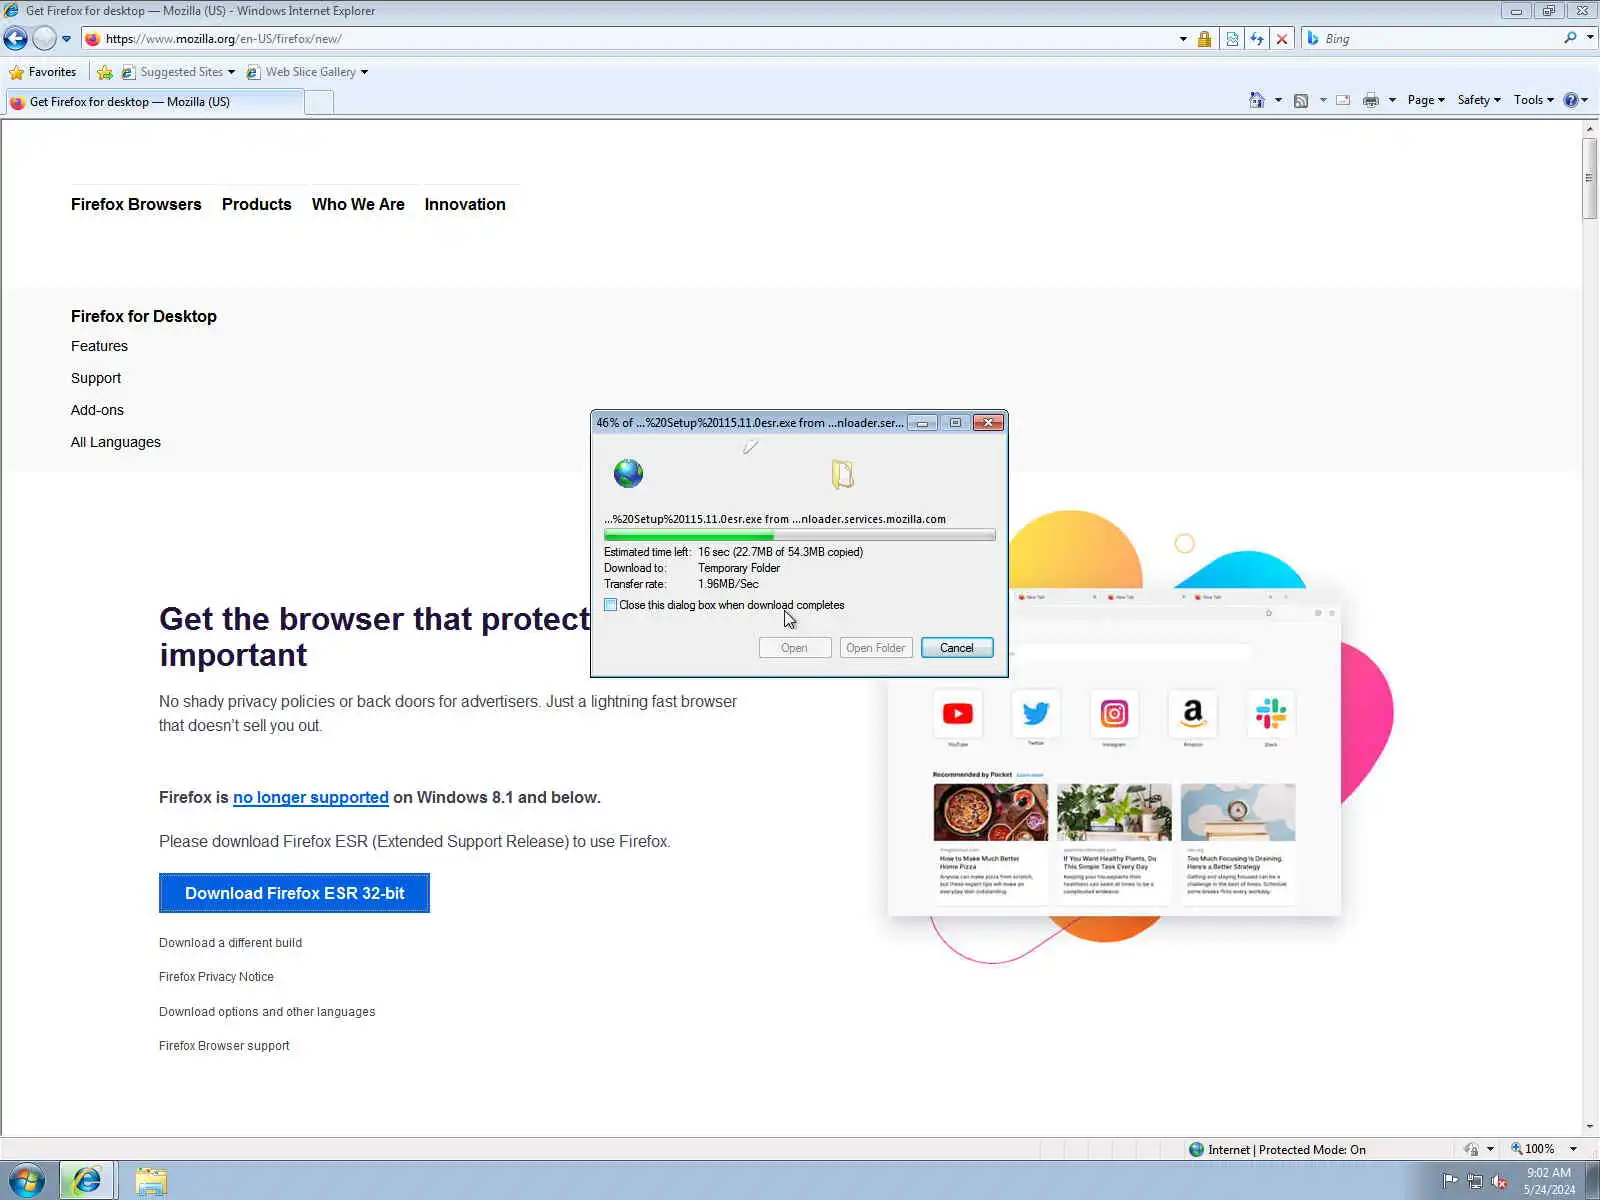This screenshot has height=1200, width=1600.
Task: Open the Home button dropdown arrow
Action: [1278, 100]
